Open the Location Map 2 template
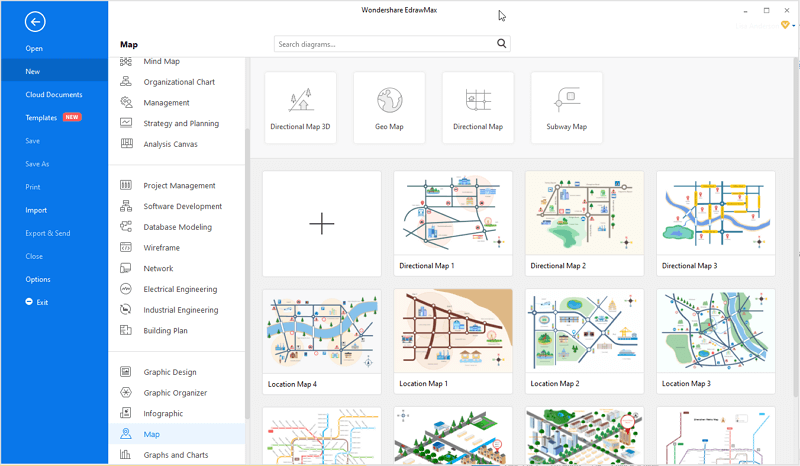The height and width of the screenshot is (466, 800). 585,341
